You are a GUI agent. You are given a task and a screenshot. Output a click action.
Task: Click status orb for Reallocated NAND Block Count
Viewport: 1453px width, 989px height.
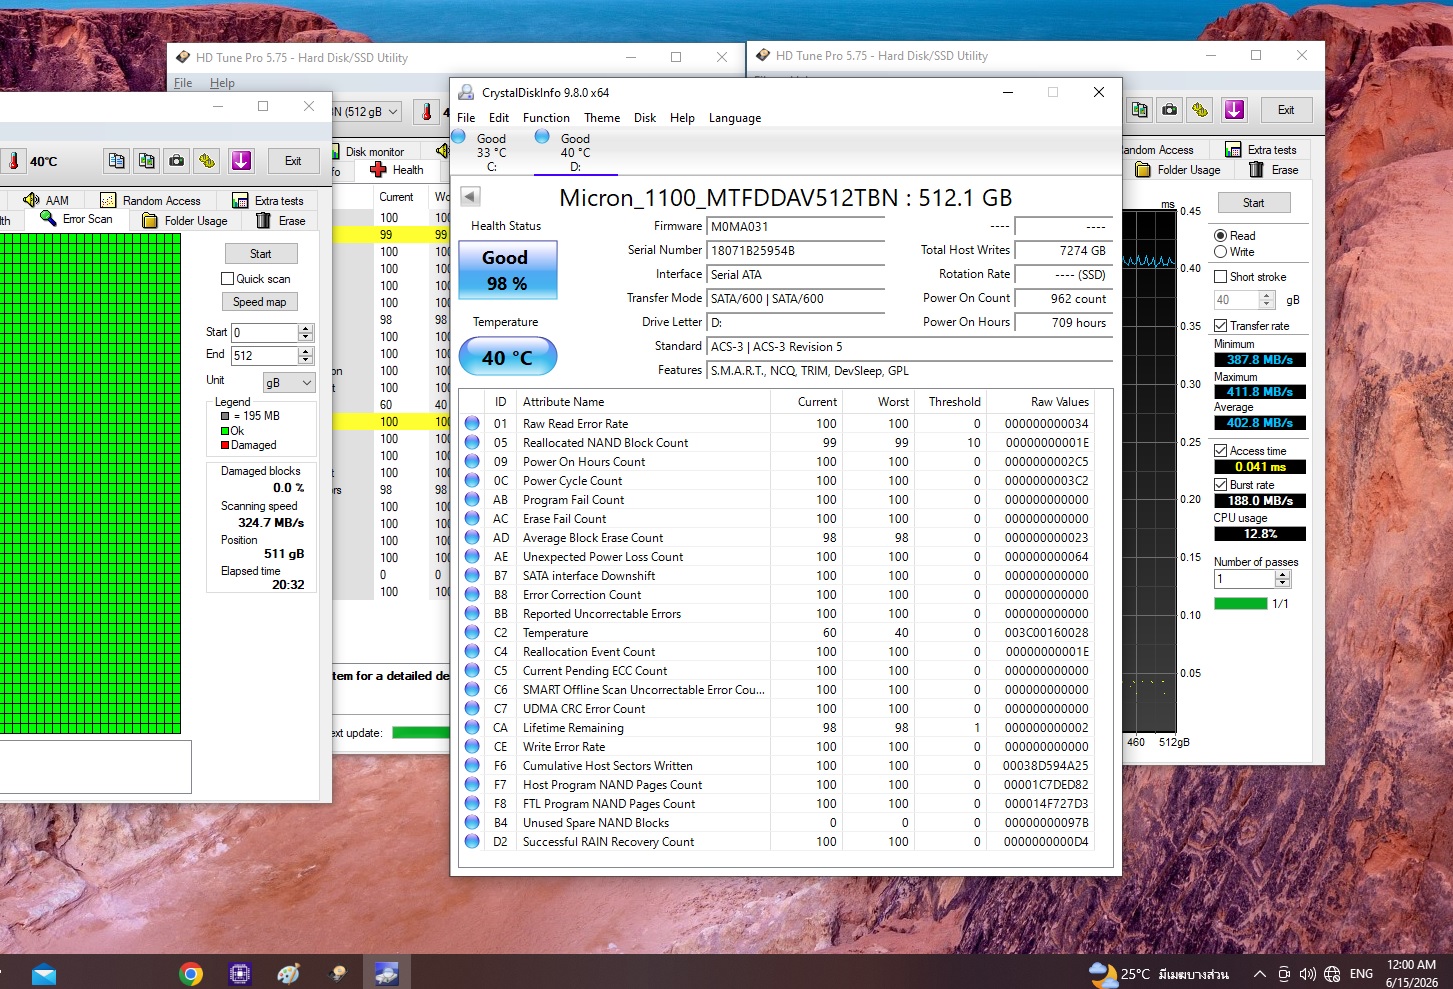pyautogui.click(x=472, y=443)
